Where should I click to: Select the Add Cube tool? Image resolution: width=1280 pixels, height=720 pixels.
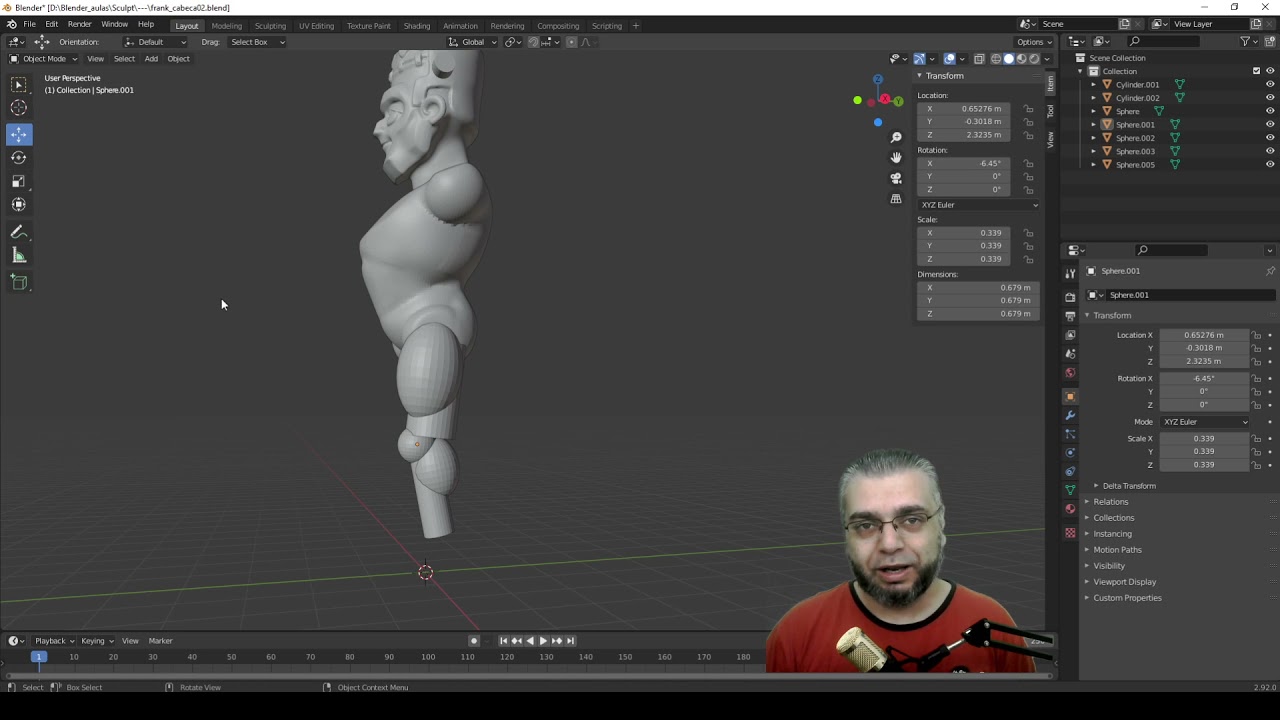(19, 282)
